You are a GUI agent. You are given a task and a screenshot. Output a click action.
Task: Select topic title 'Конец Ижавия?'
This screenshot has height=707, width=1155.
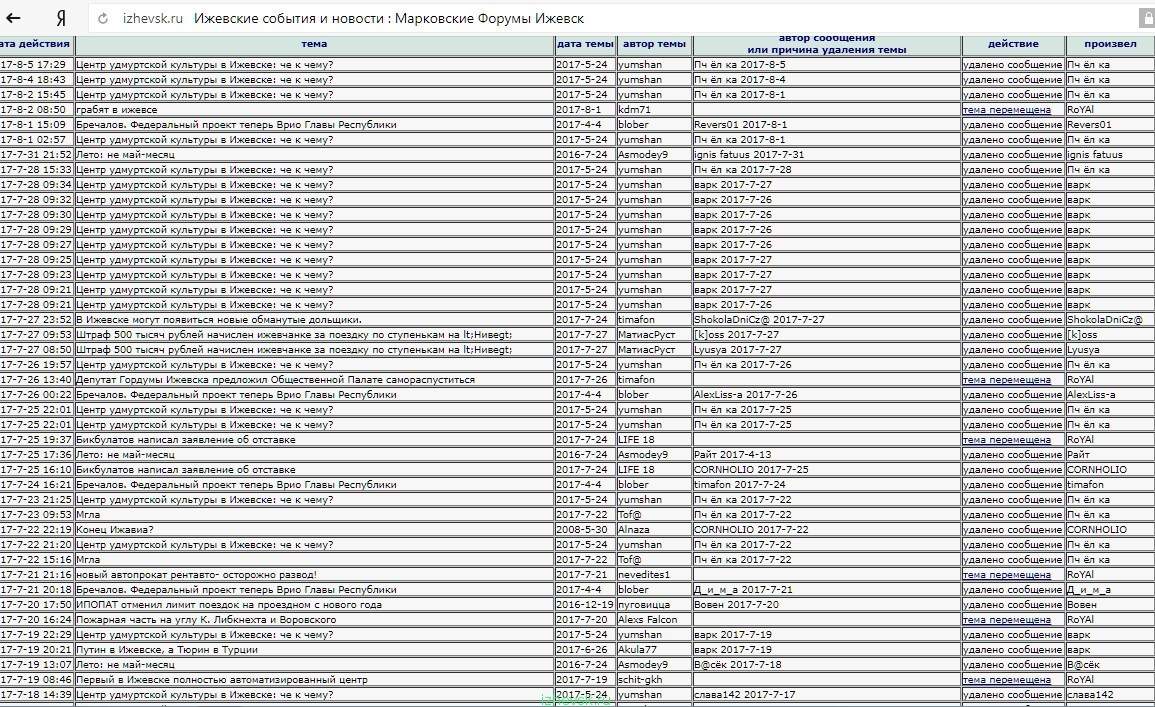[114, 530]
